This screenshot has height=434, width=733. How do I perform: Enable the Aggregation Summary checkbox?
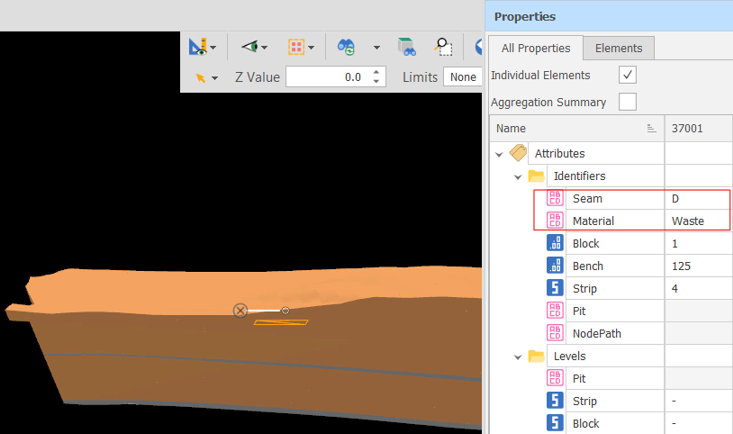(x=627, y=101)
